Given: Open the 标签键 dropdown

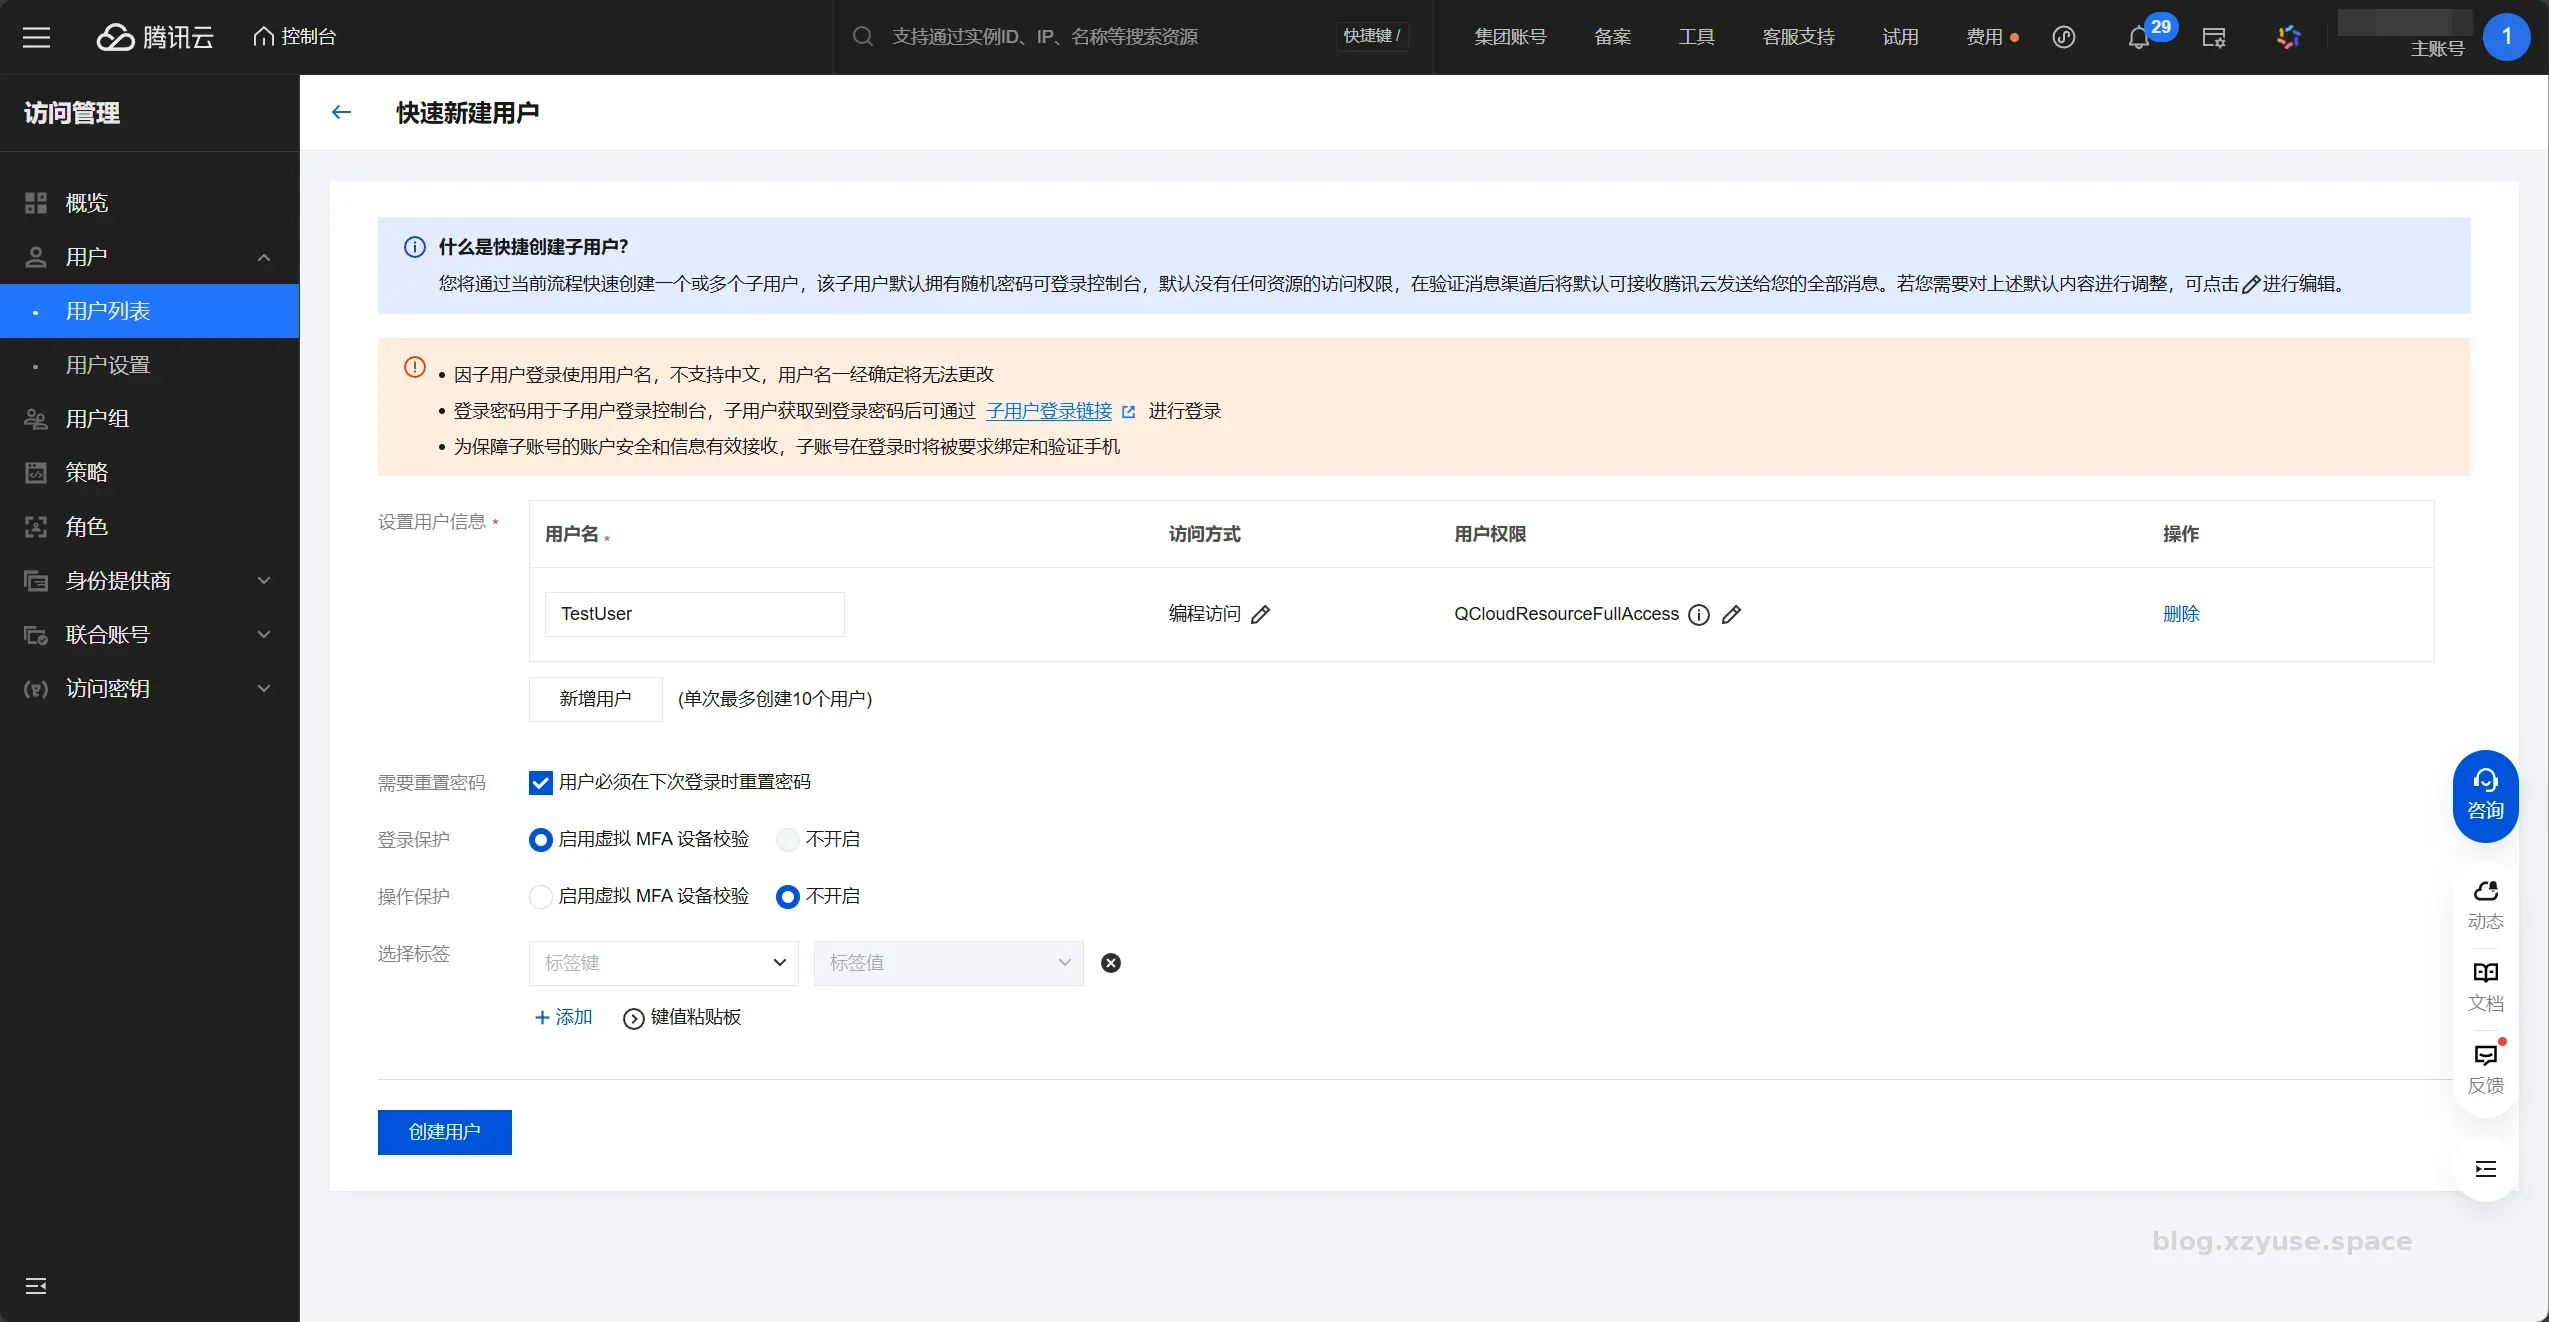Looking at the screenshot, I should click(x=663, y=963).
